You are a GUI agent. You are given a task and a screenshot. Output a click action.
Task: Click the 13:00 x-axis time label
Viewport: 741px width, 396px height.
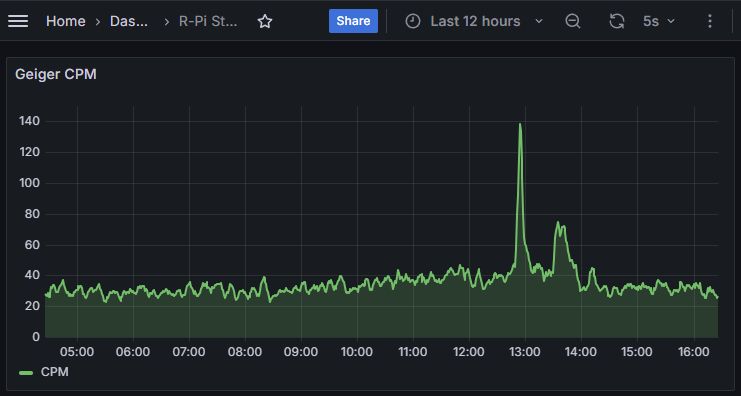(525, 352)
